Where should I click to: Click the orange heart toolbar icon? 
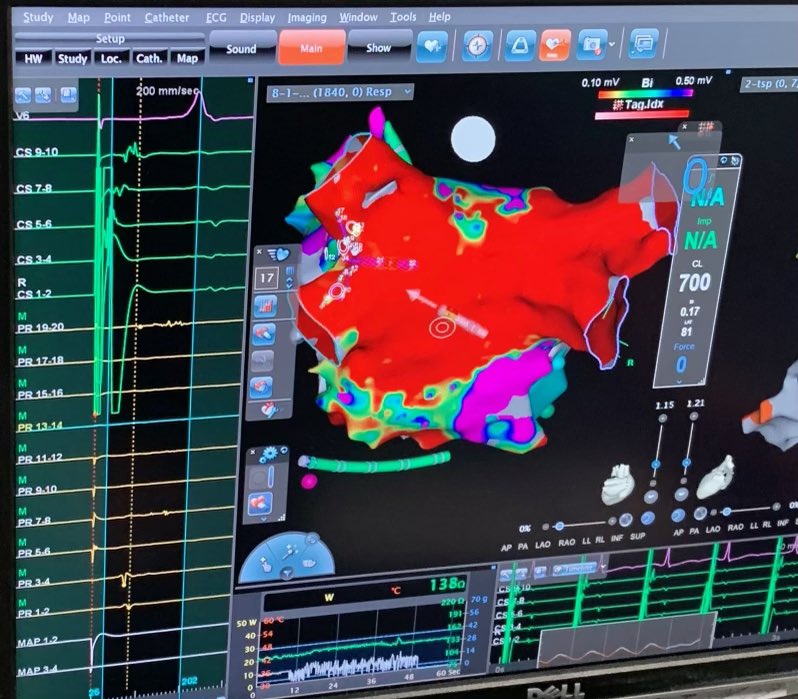pos(554,45)
